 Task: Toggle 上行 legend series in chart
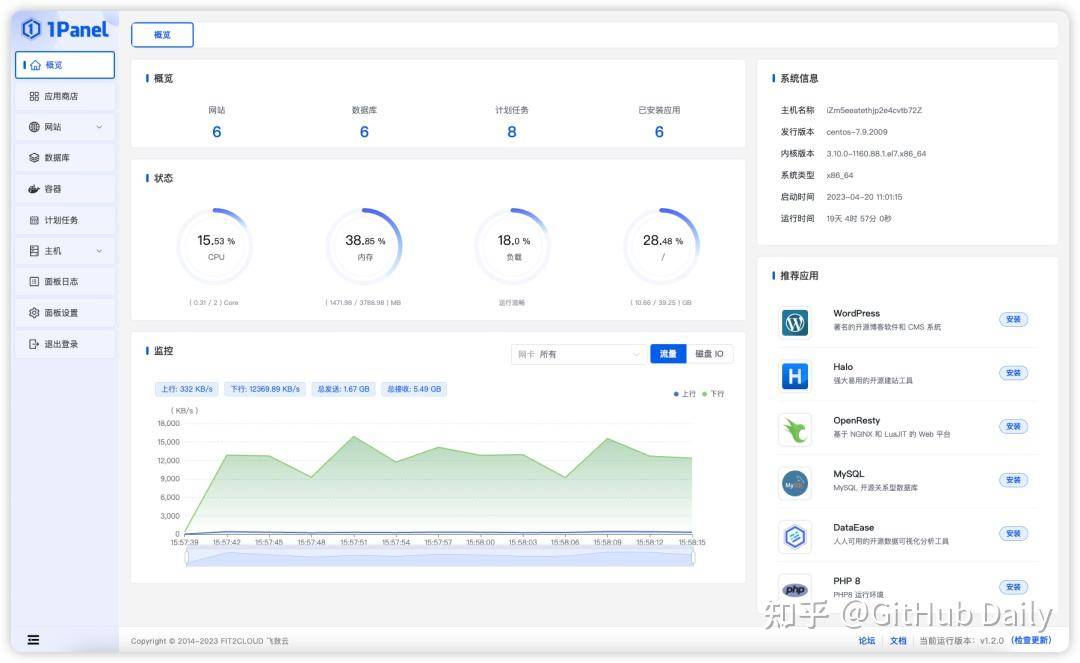pyautogui.click(x=685, y=394)
